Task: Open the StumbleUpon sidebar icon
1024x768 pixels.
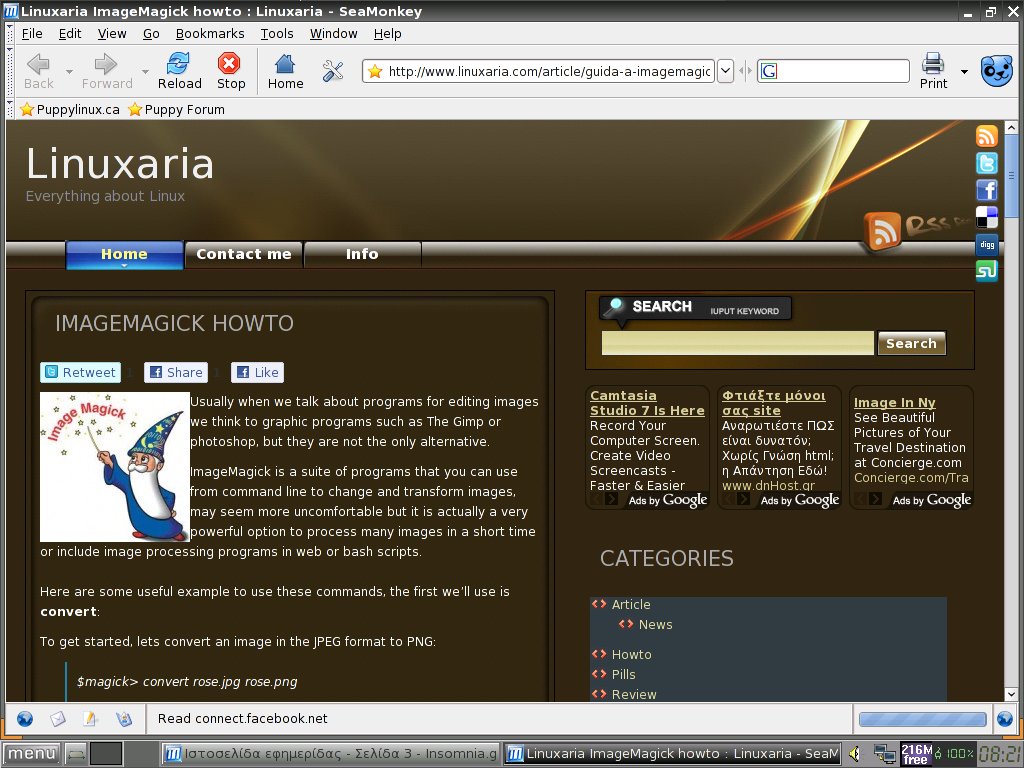Action: 987,270
